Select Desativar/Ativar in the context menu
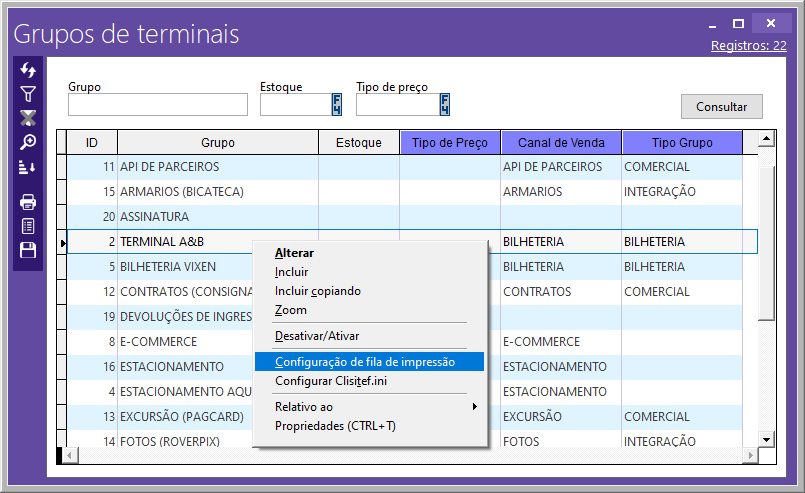 (317, 336)
